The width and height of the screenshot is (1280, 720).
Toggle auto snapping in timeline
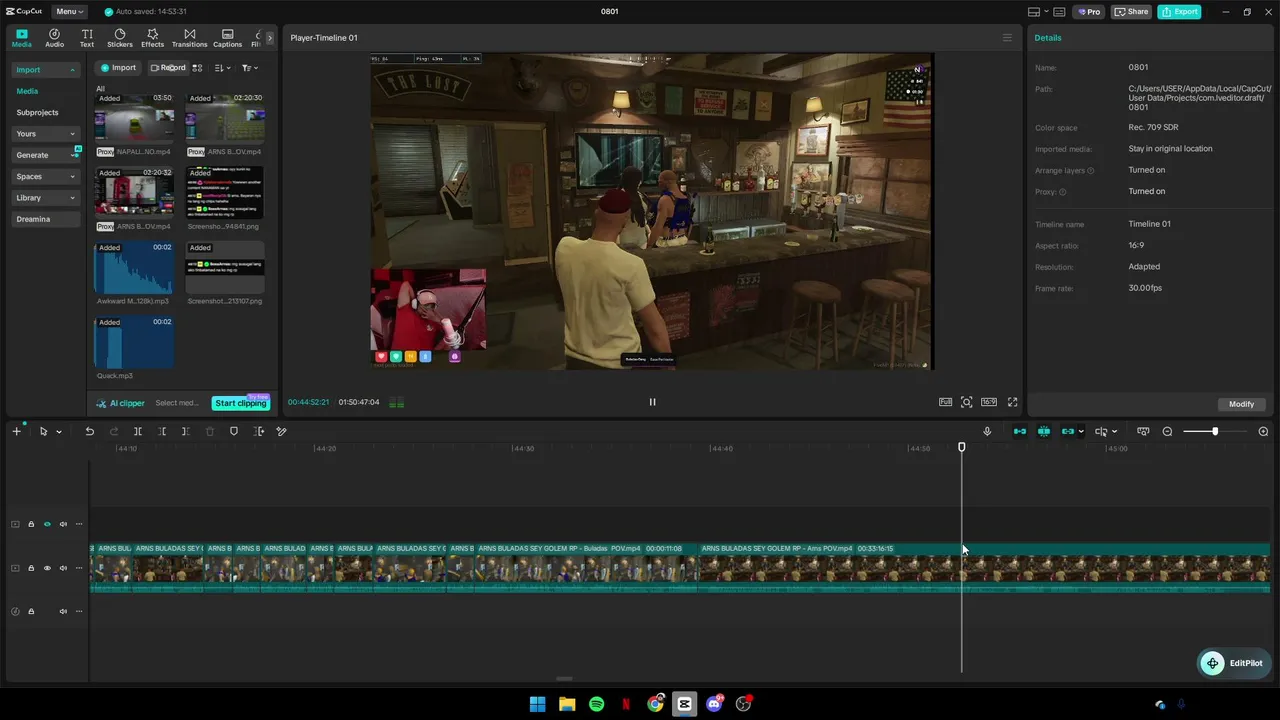1044,431
